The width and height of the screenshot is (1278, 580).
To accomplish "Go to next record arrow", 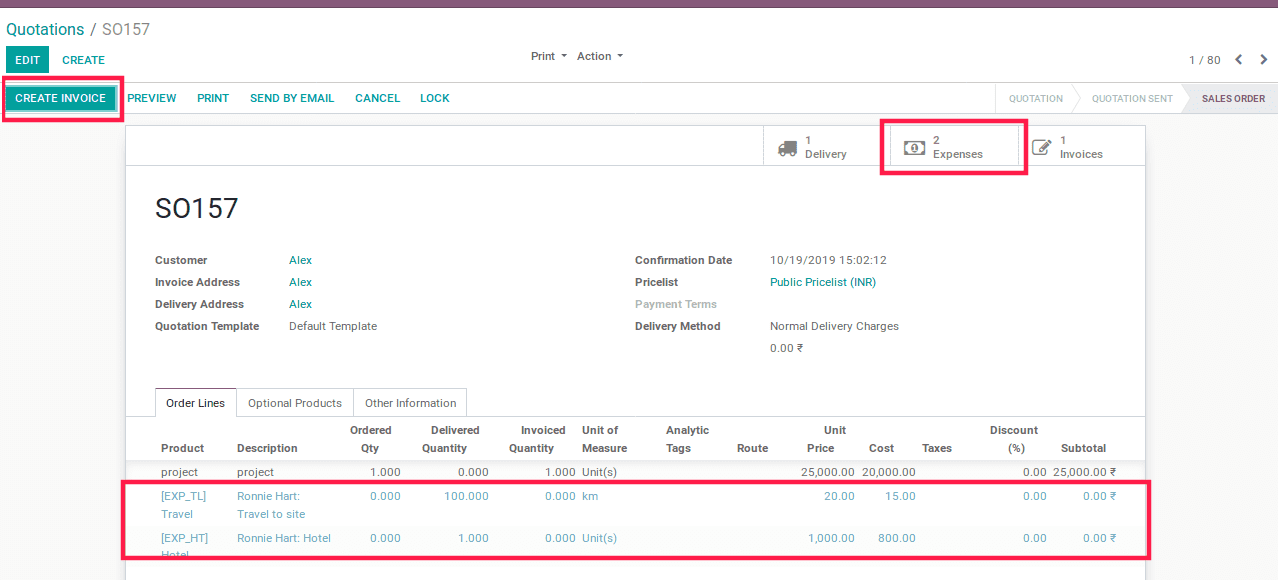I will [x=1264, y=60].
